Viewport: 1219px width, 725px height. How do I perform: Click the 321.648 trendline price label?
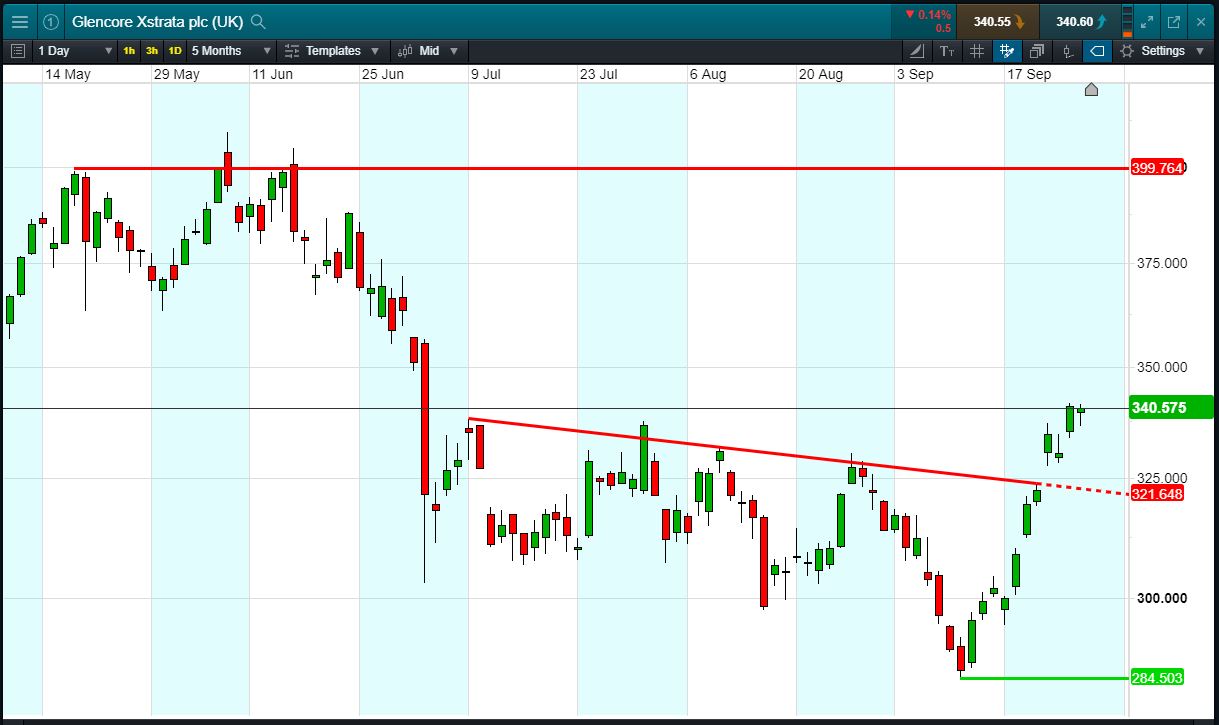point(1157,494)
